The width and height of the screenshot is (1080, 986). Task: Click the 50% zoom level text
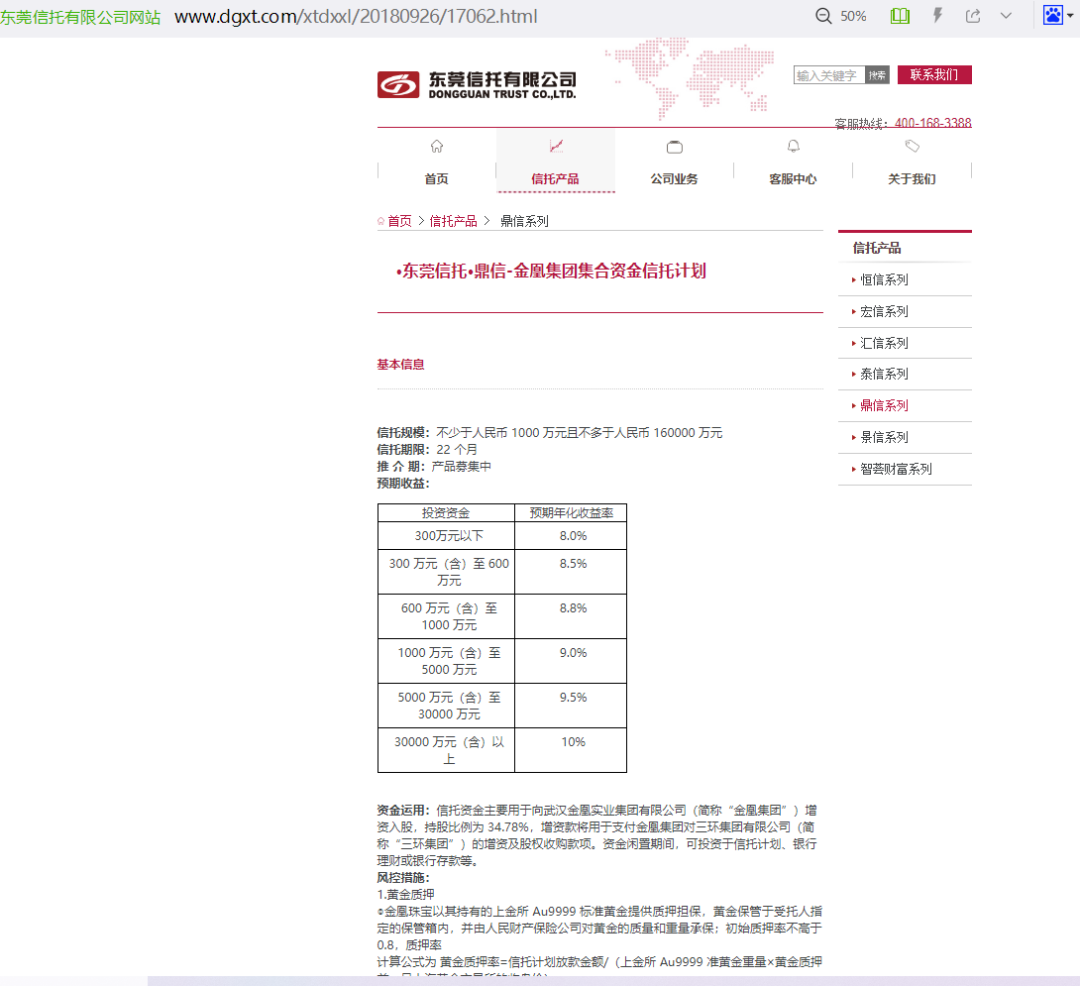click(853, 17)
